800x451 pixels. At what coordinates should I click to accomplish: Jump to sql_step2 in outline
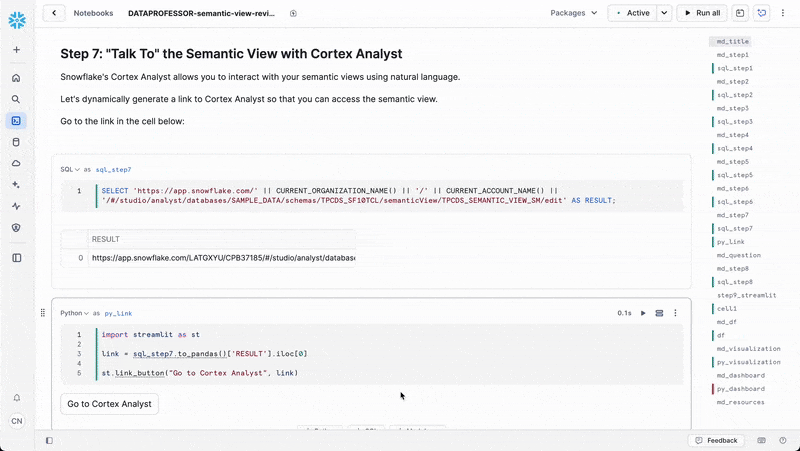pos(735,95)
